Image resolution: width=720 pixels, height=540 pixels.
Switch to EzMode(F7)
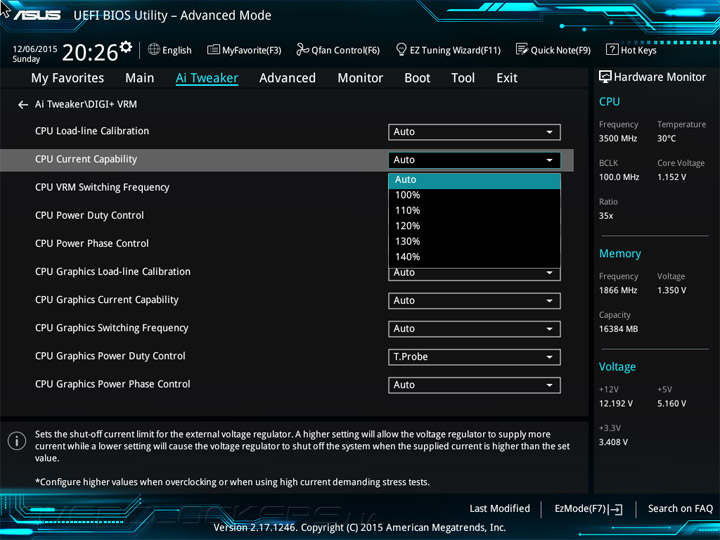pyautogui.click(x=588, y=509)
